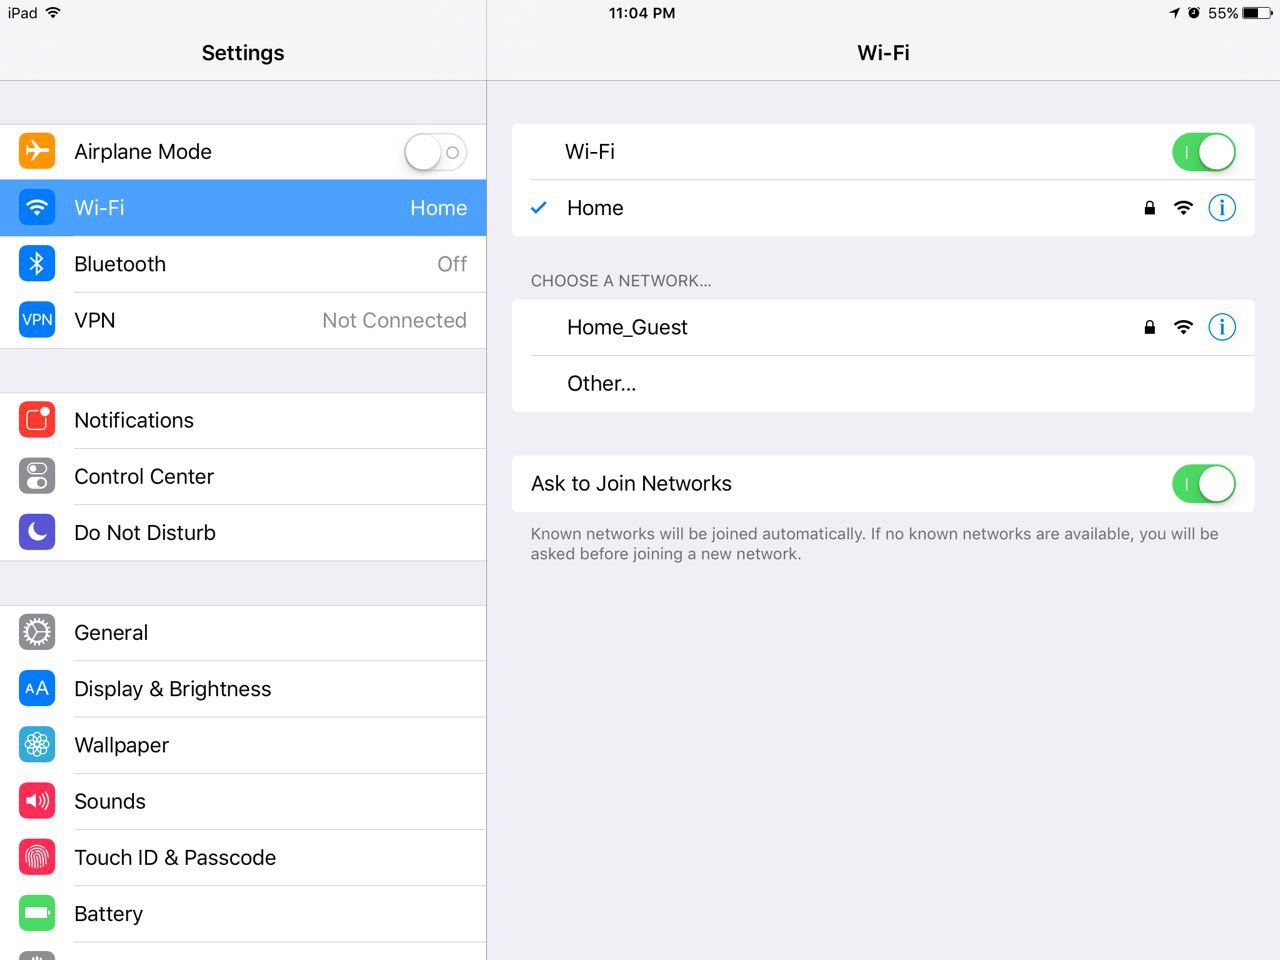Tap the lock icon on Home_Guest network

coord(1150,327)
